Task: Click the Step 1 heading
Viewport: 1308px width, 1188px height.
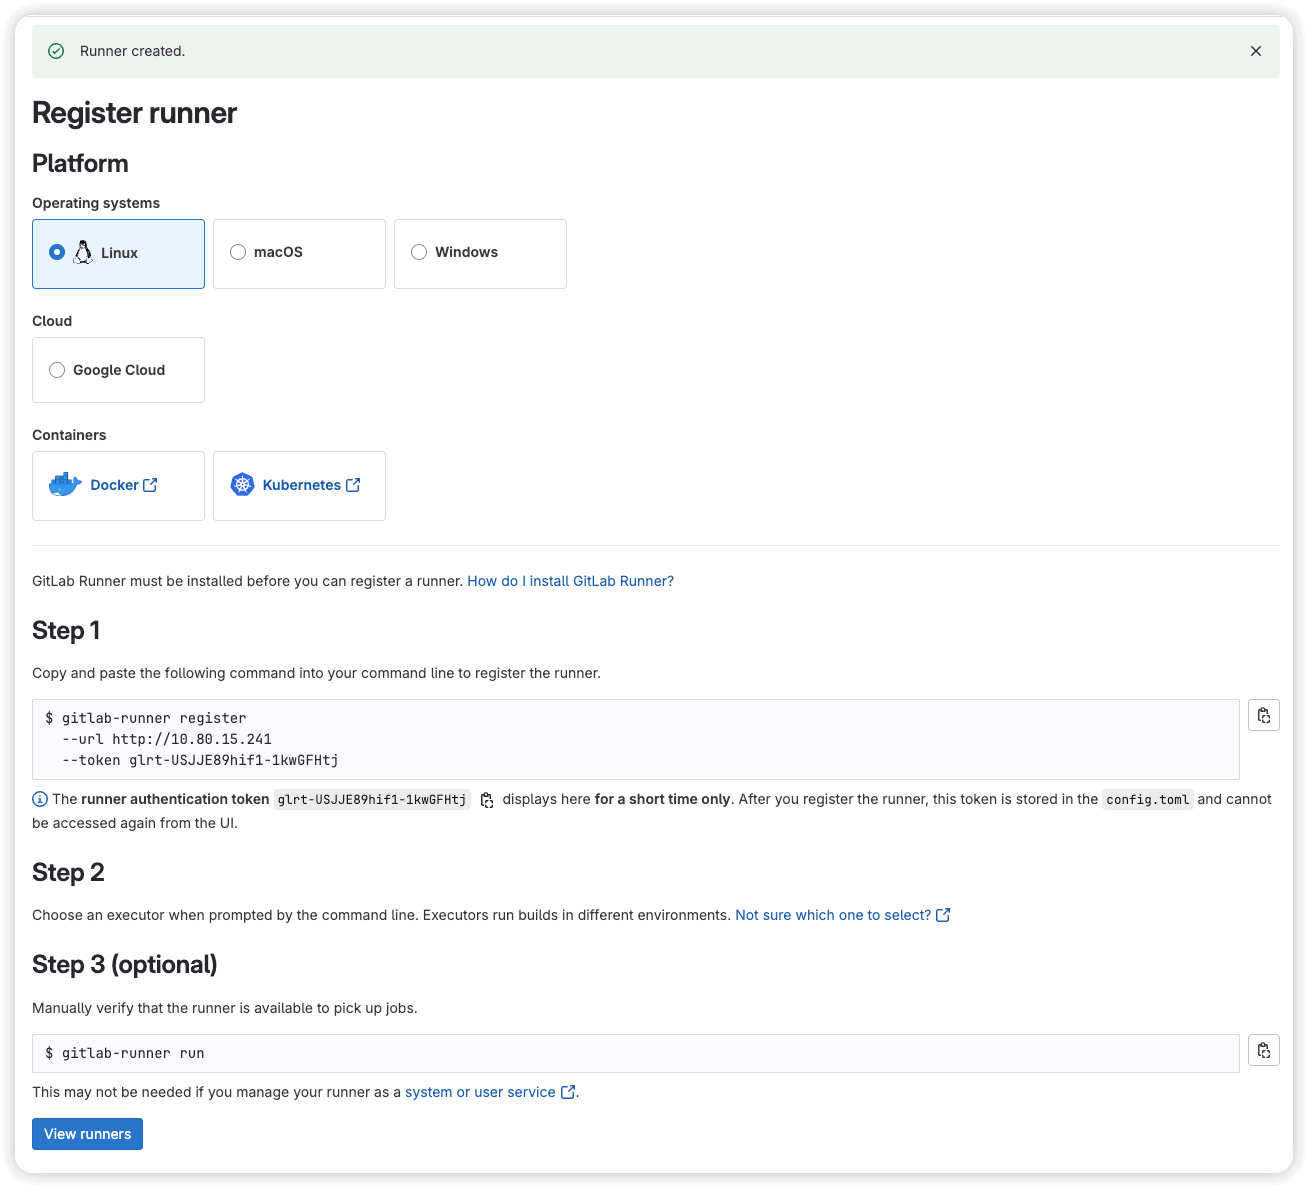Action: (x=66, y=630)
